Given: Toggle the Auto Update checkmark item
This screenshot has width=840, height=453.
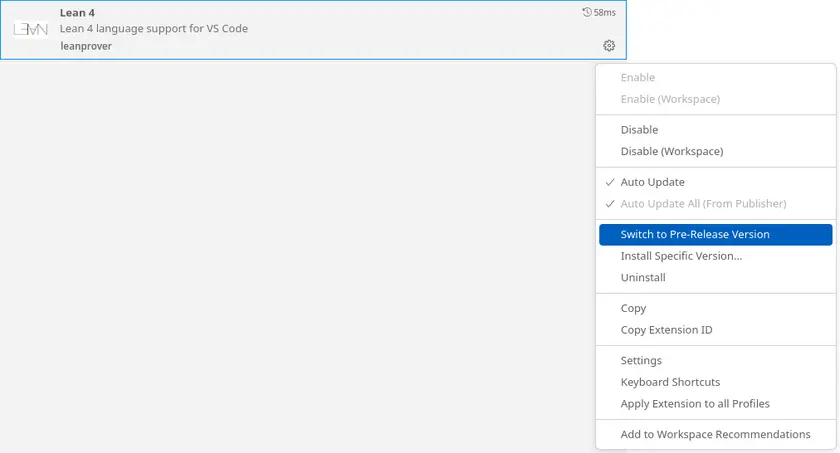Looking at the screenshot, I should point(716,182).
